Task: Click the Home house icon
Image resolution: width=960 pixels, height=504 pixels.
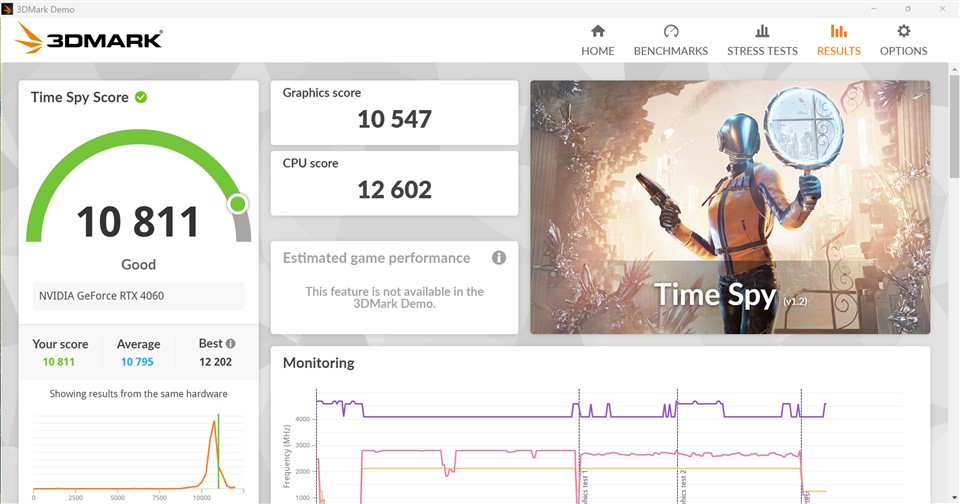Action: click(x=598, y=31)
